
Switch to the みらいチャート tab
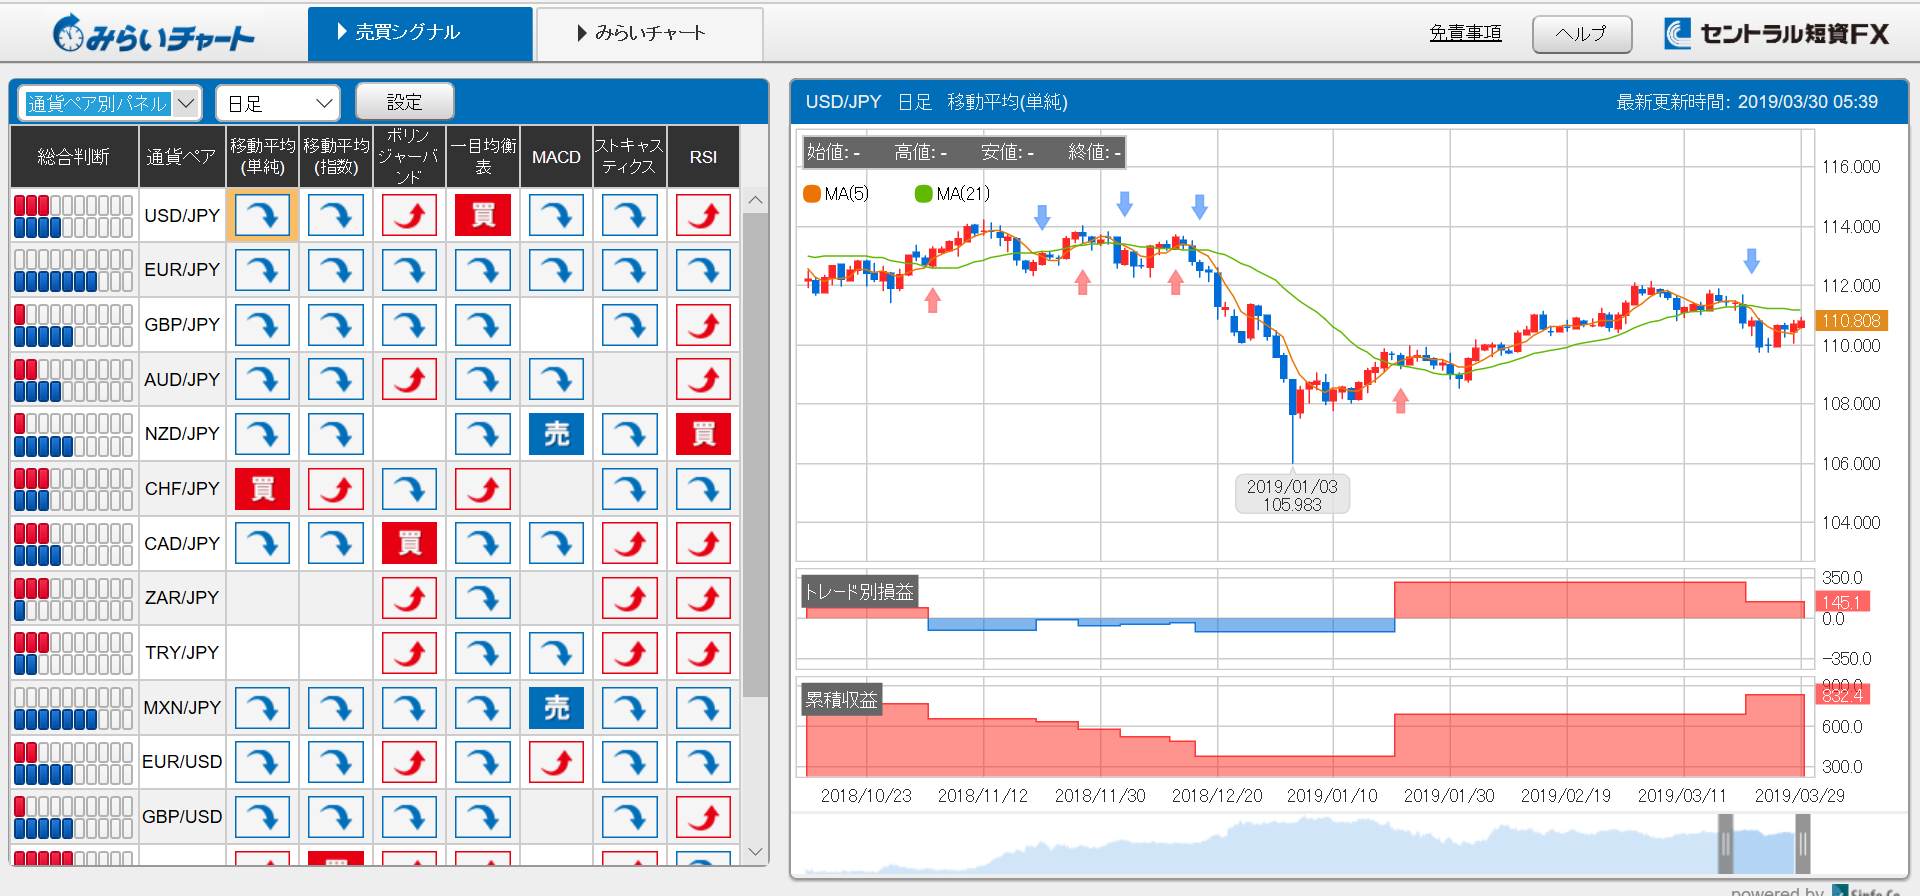click(x=650, y=33)
